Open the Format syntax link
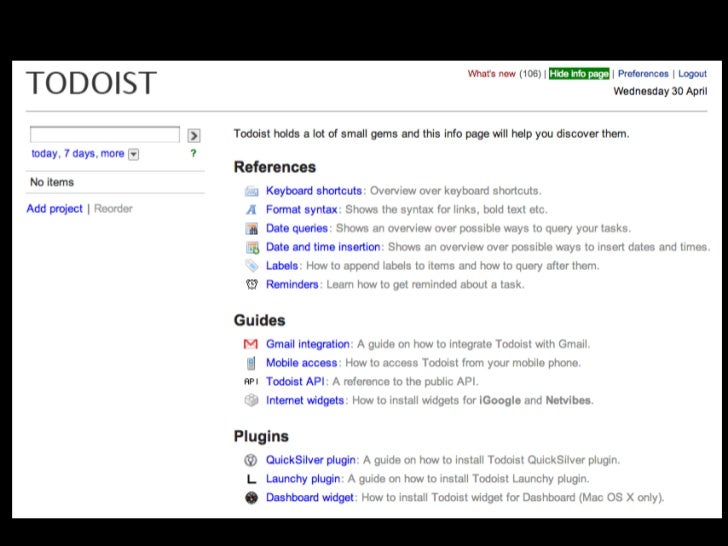 pos(302,210)
